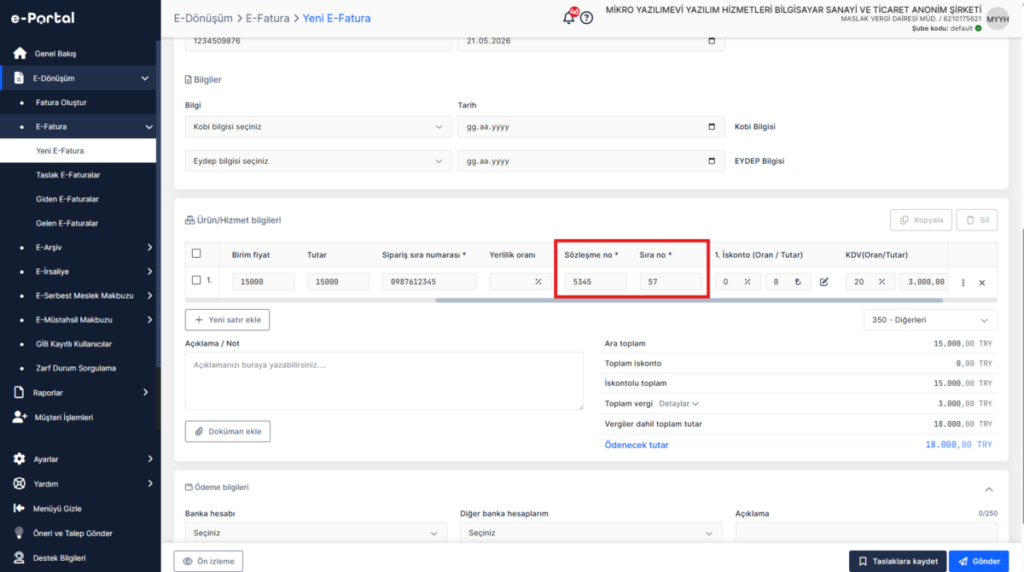
Task: Tick the select-all checkbox in table header
Action: pos(197,253)
